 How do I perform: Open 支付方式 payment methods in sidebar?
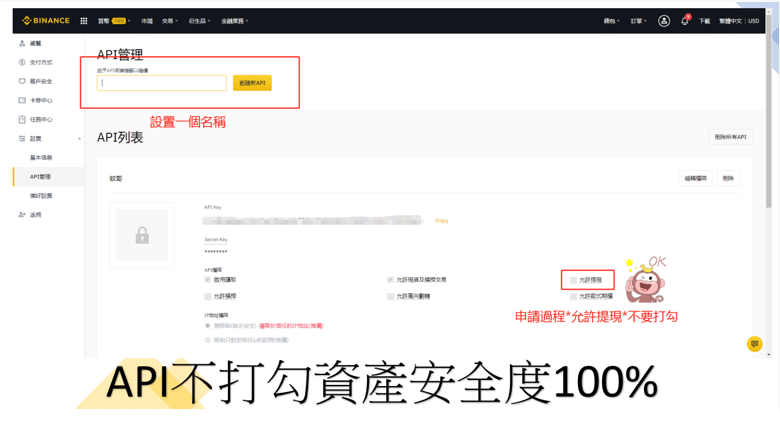click(x=36, y=62)
